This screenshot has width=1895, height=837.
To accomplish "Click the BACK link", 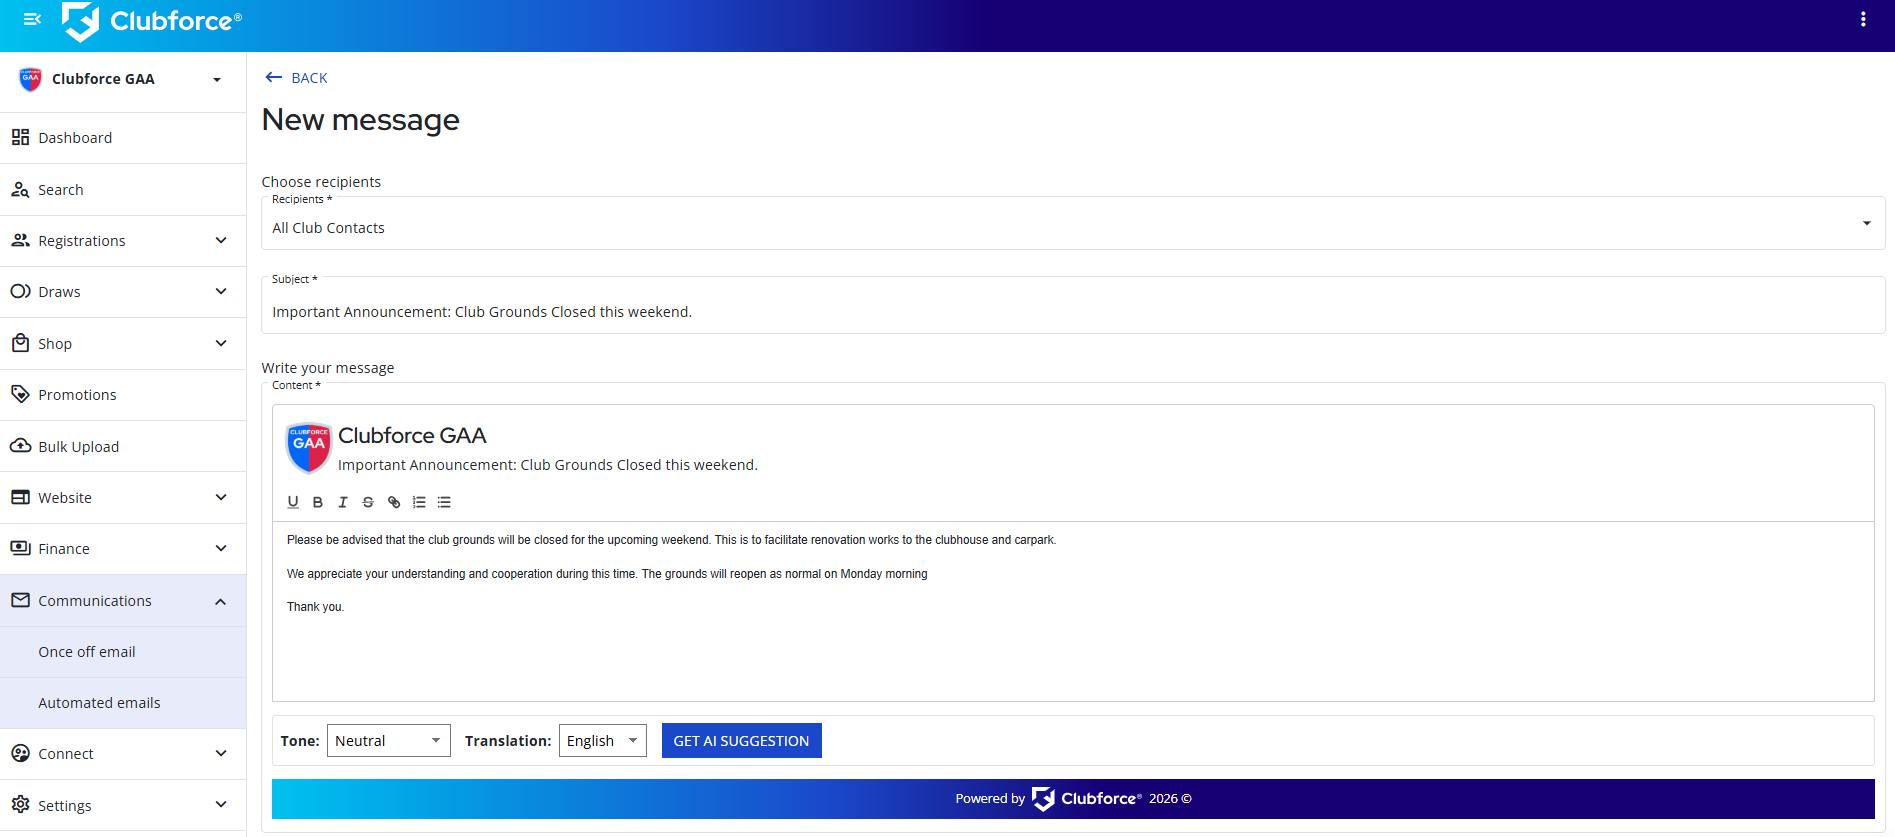I will 297,78.
